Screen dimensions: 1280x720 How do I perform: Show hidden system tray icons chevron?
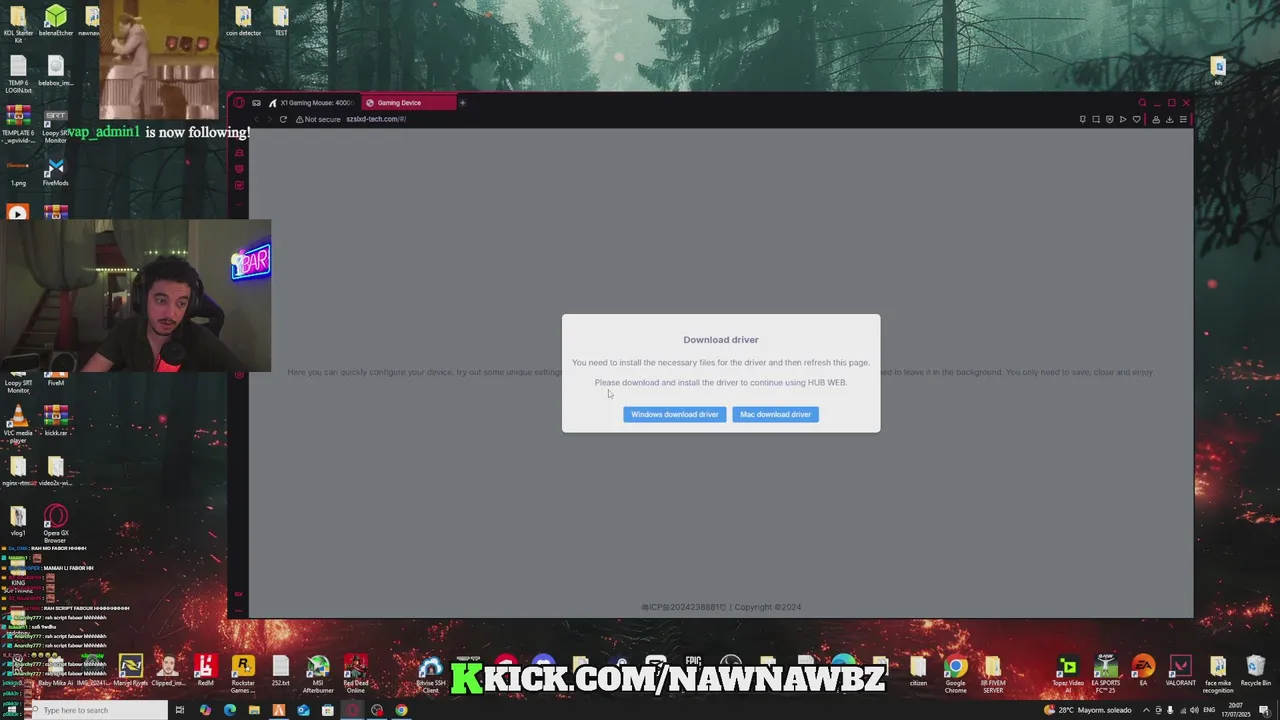[1146, 710]
